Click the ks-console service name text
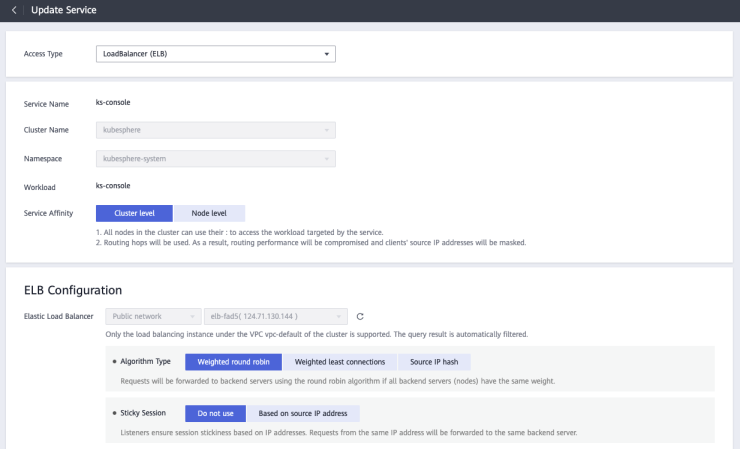The image size is (740, 449). [x=113, y=102]
